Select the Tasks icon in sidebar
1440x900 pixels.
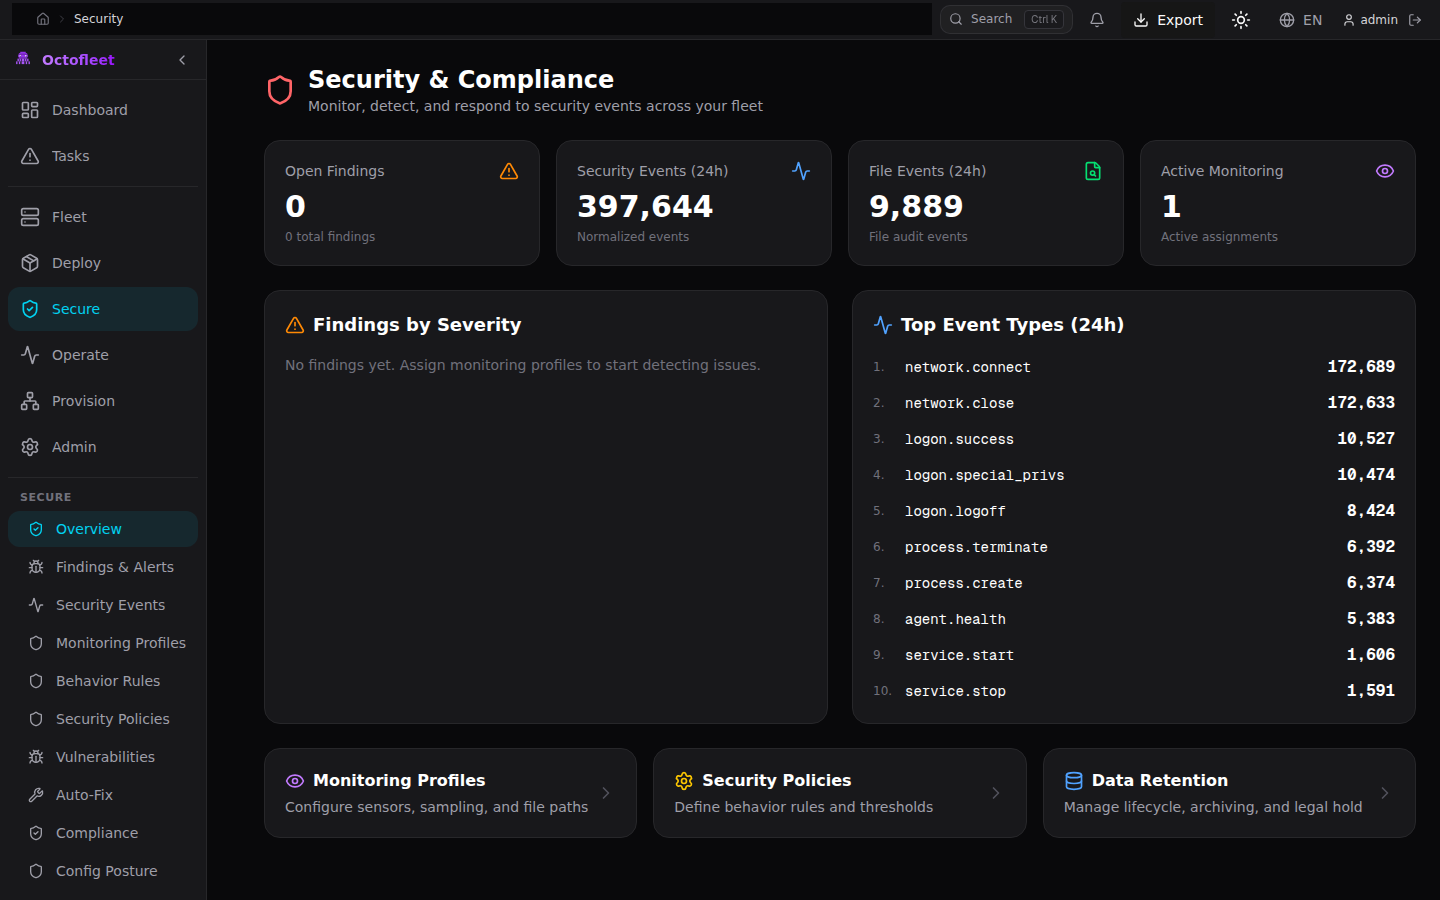point(30,156)
